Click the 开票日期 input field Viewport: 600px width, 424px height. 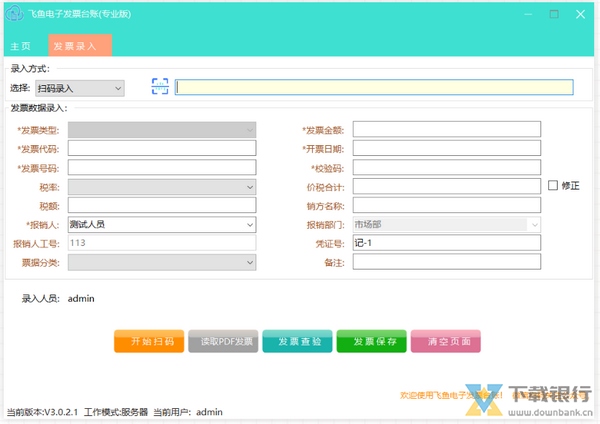[x=447, y=148]
